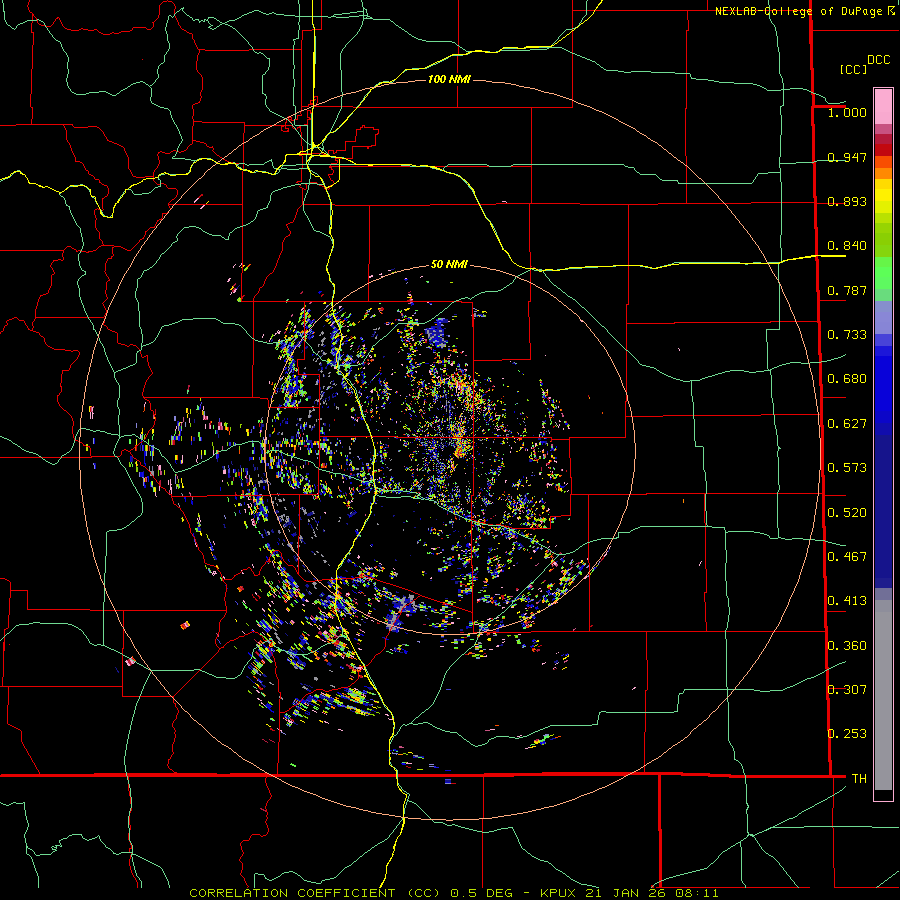The width and height of the screenshot is (900, 900).
Task: Click the 0.947 scale value
Action: pyautogui.click(x=847, y=157)
